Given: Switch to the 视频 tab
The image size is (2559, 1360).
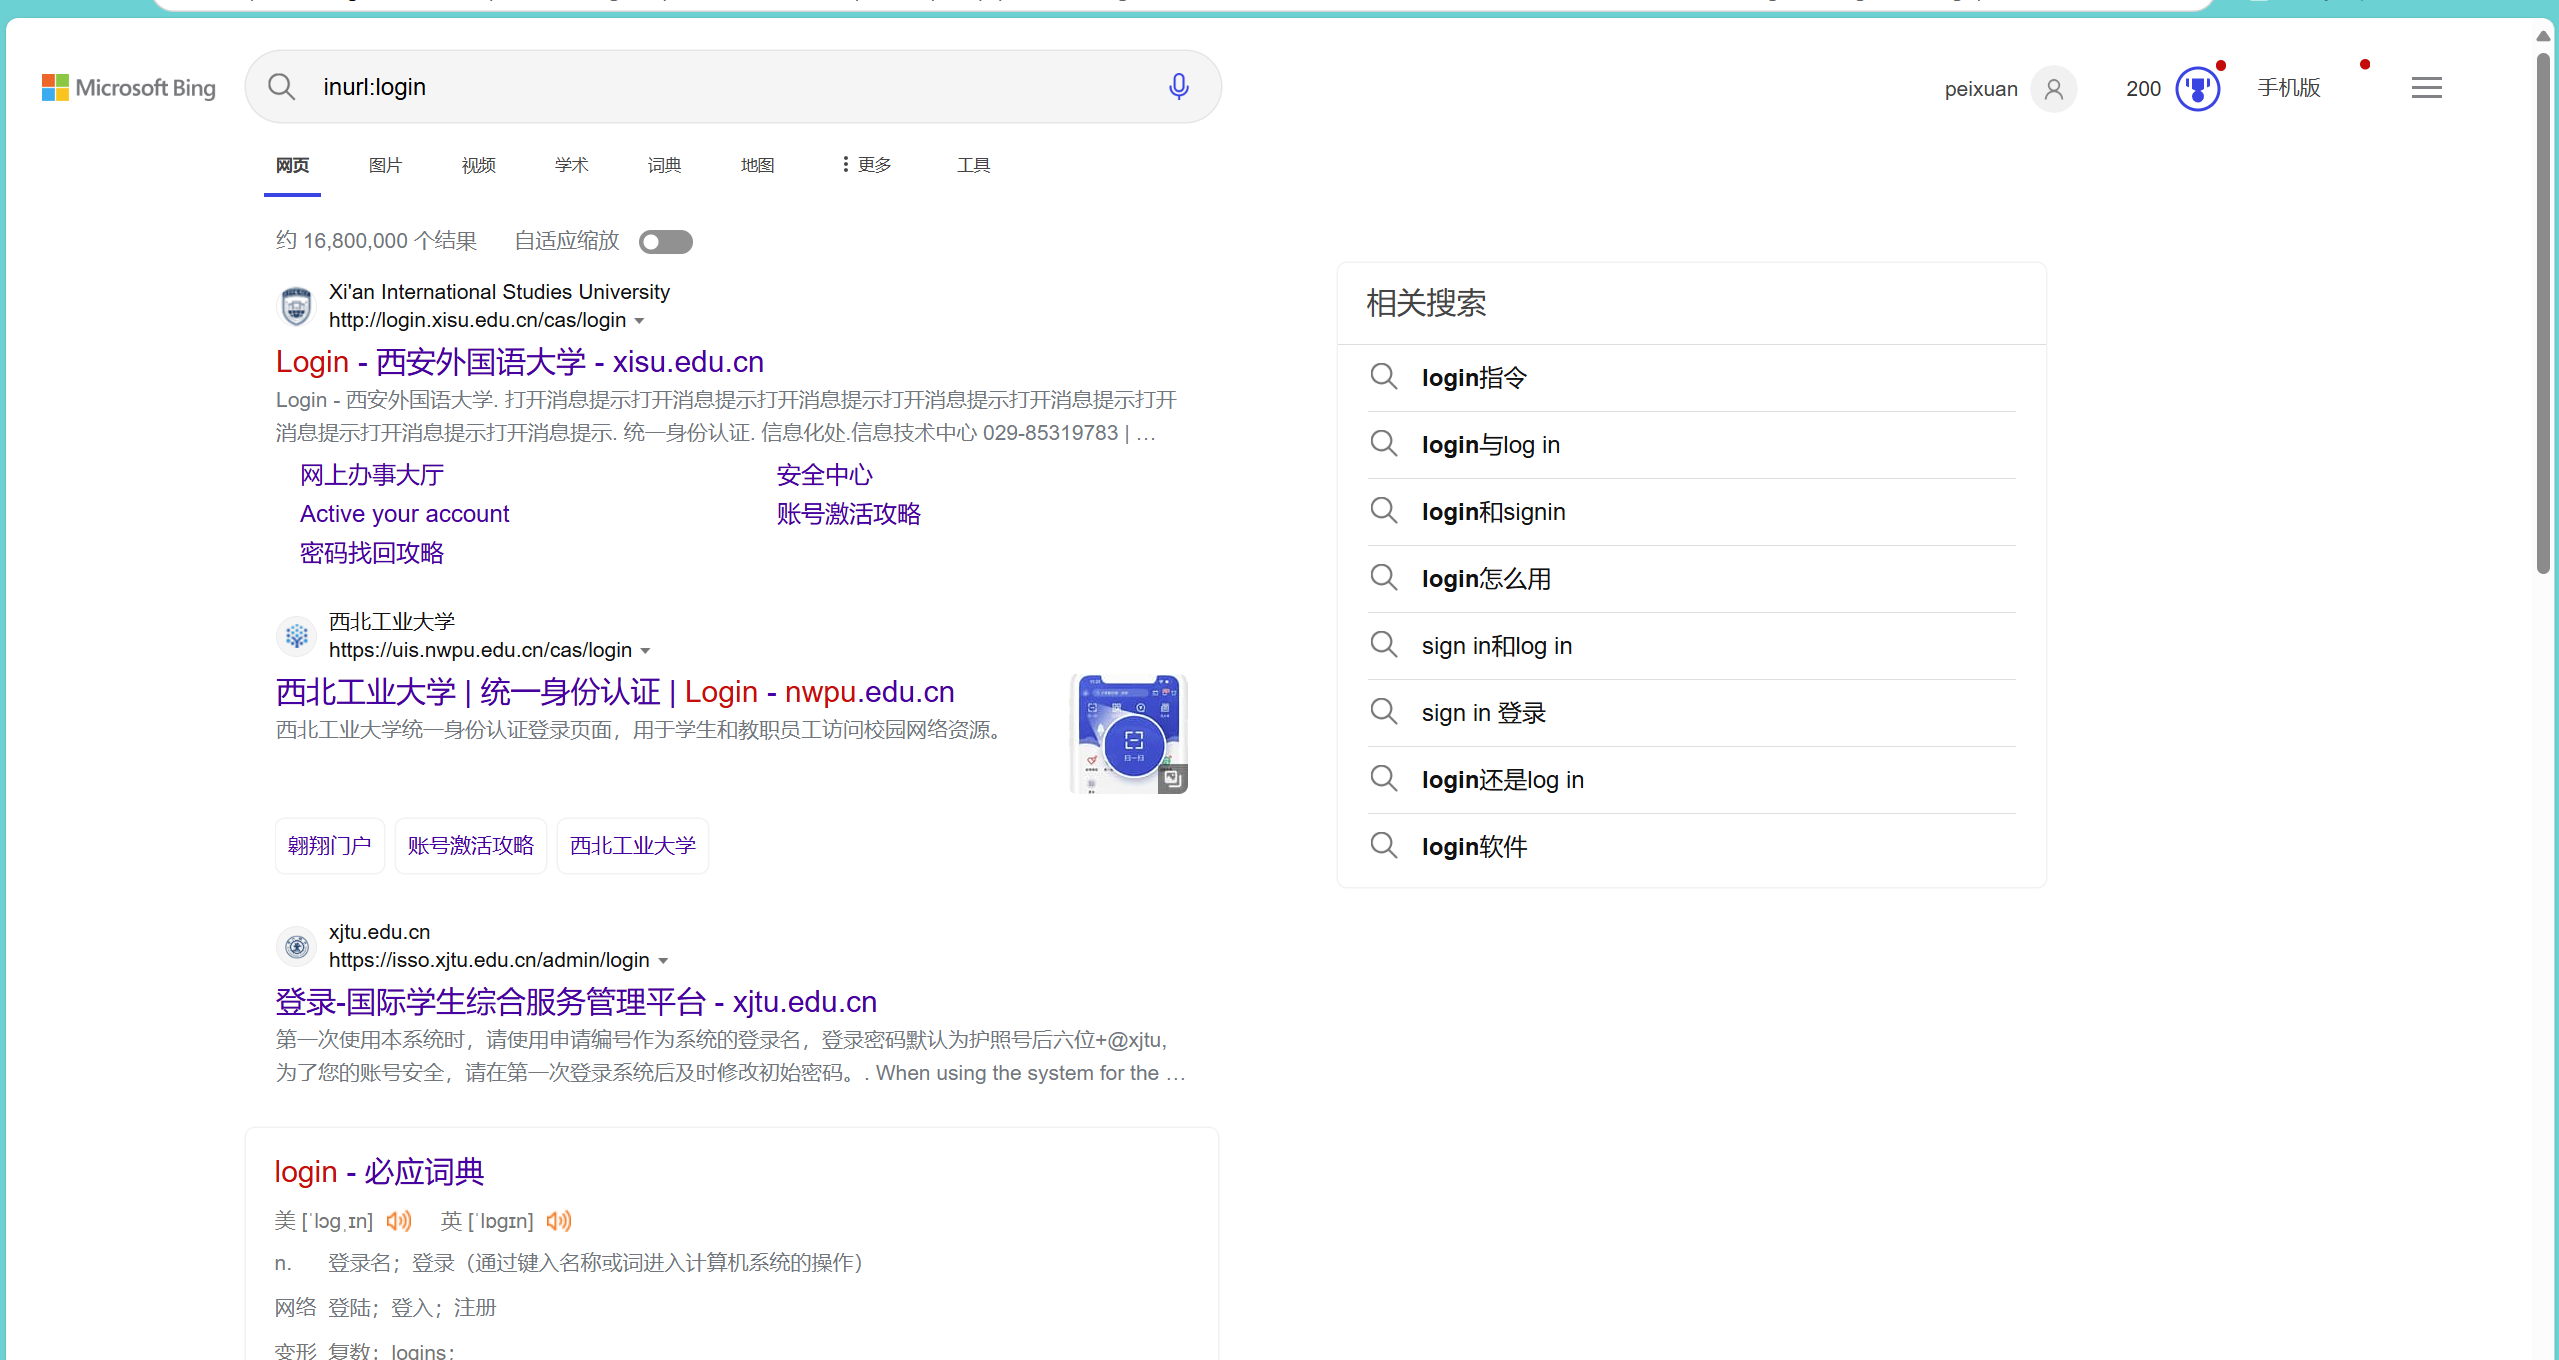Looking at the screenshot, I should pyautogui.click(x=478, y=165).
